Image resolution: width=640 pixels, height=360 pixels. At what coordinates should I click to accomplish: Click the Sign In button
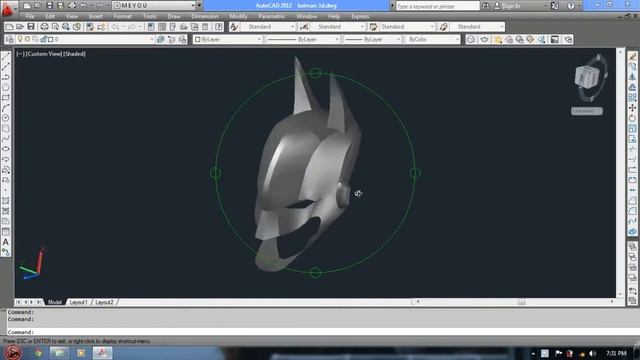tap(507, 6)
